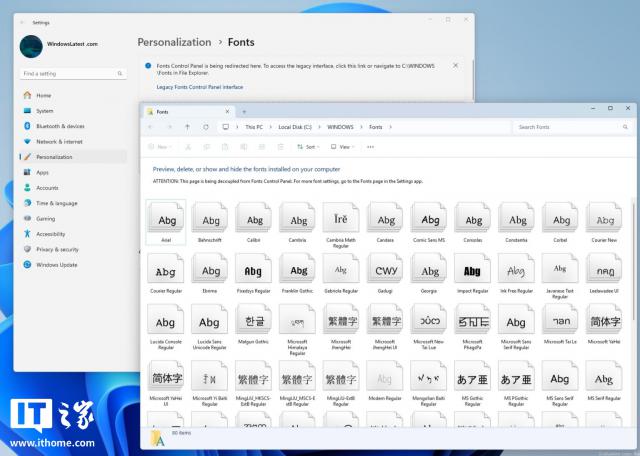Click the Fonts tab in File Explorer

[165, 112]
